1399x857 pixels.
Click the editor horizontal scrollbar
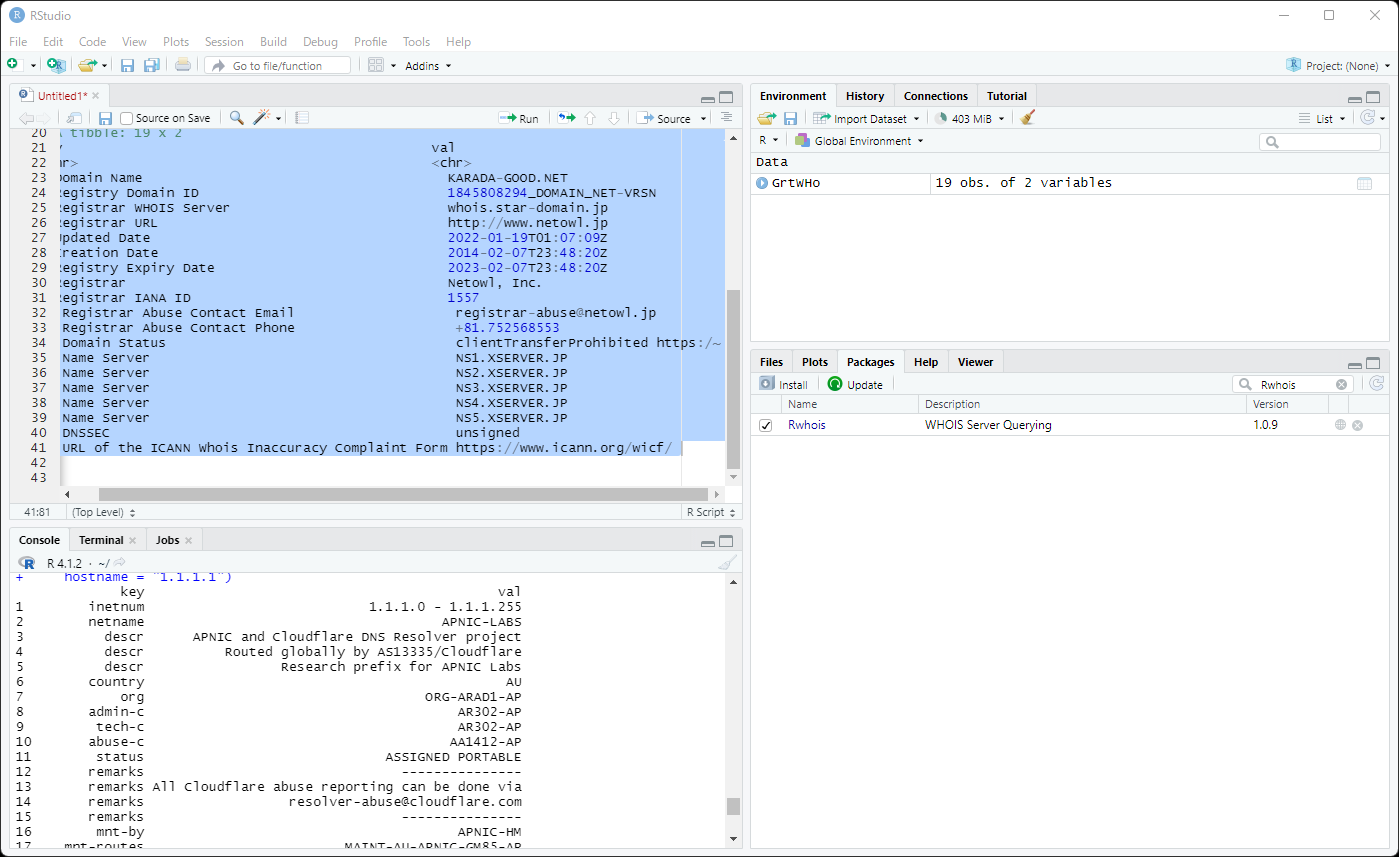click(403, 494)
